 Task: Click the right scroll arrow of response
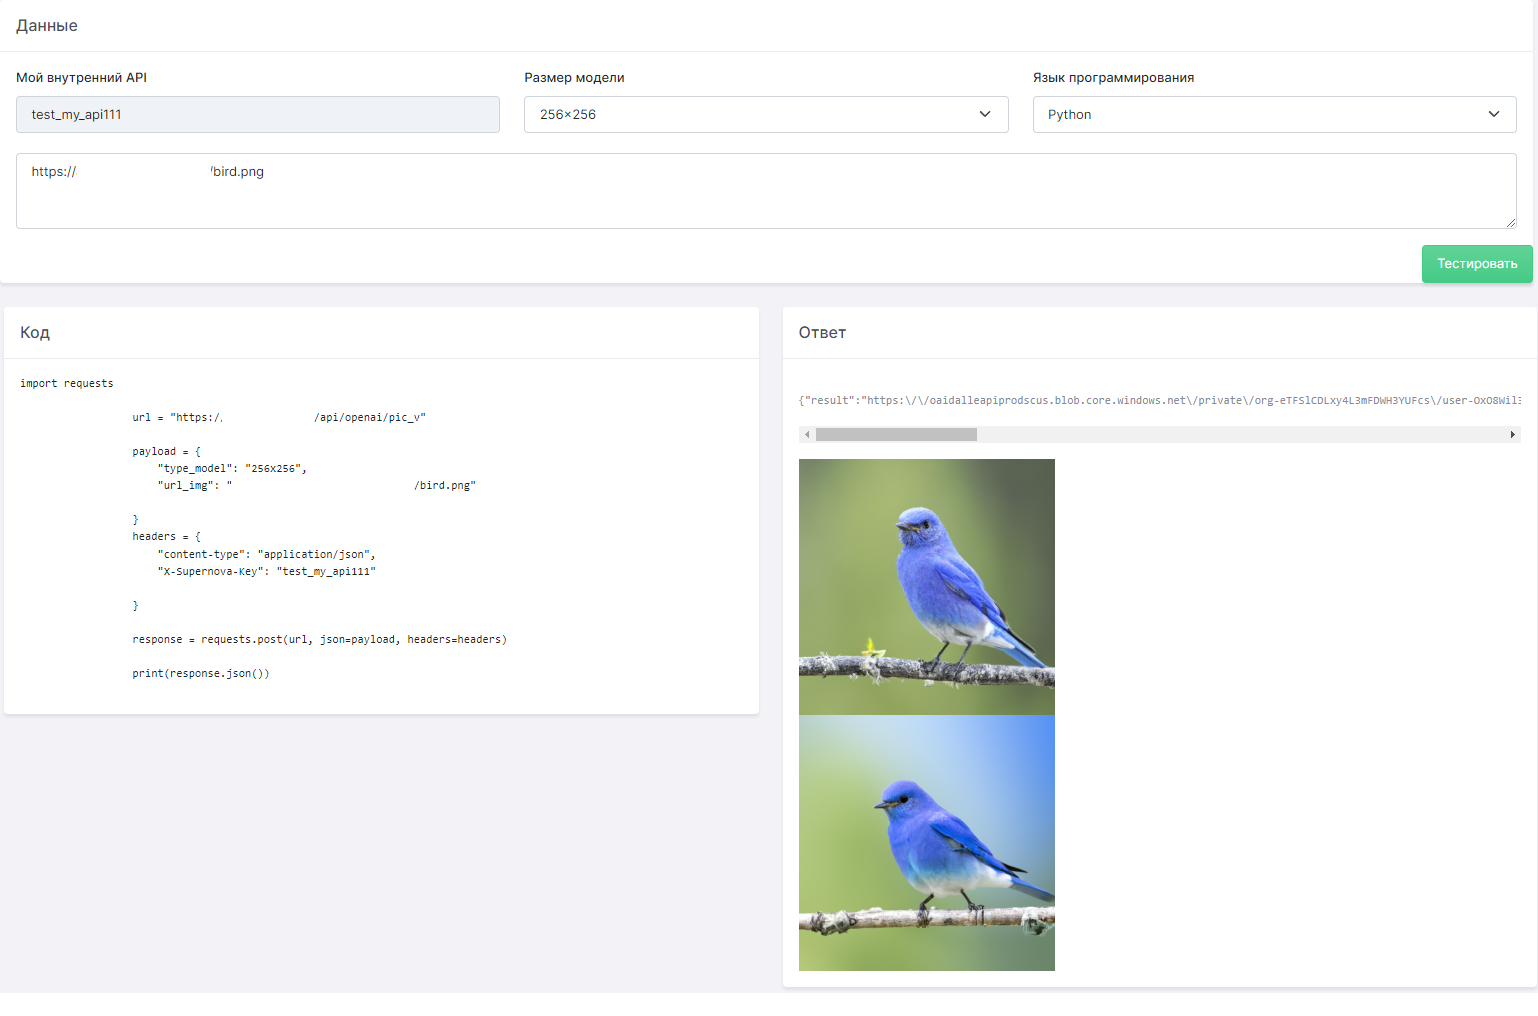point(1512,435)
